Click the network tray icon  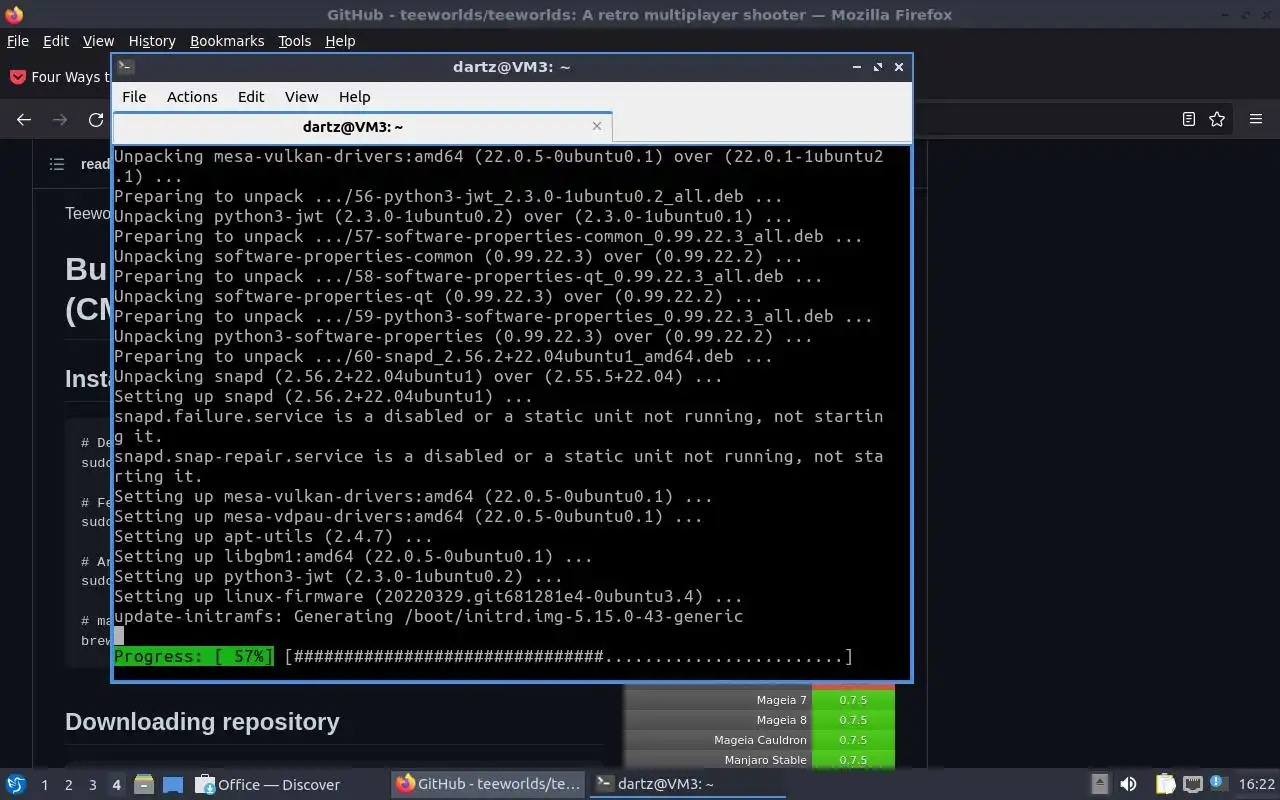[1192, 784]
